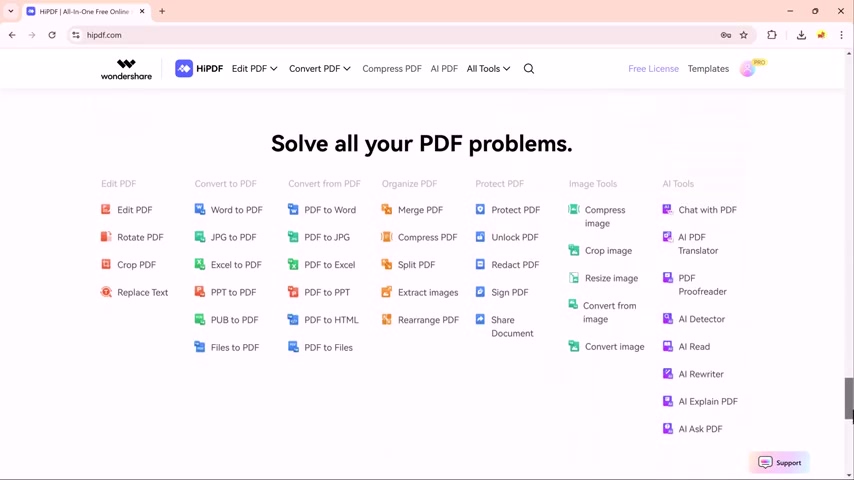Click the Word to PDF icon
Viewport: 854px width, 480px height.
tap(199, 209)
